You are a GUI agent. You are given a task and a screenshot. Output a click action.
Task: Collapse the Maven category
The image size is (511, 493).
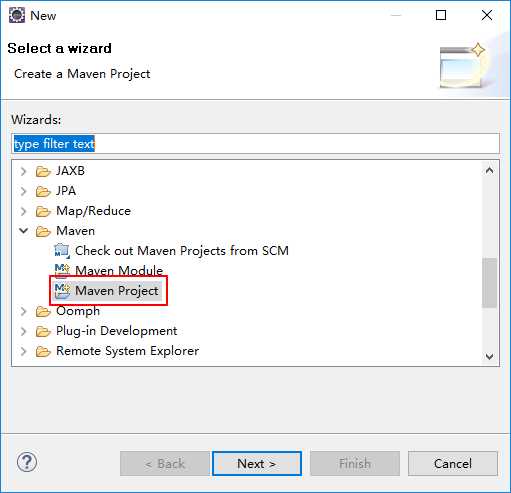pos(23,231)
